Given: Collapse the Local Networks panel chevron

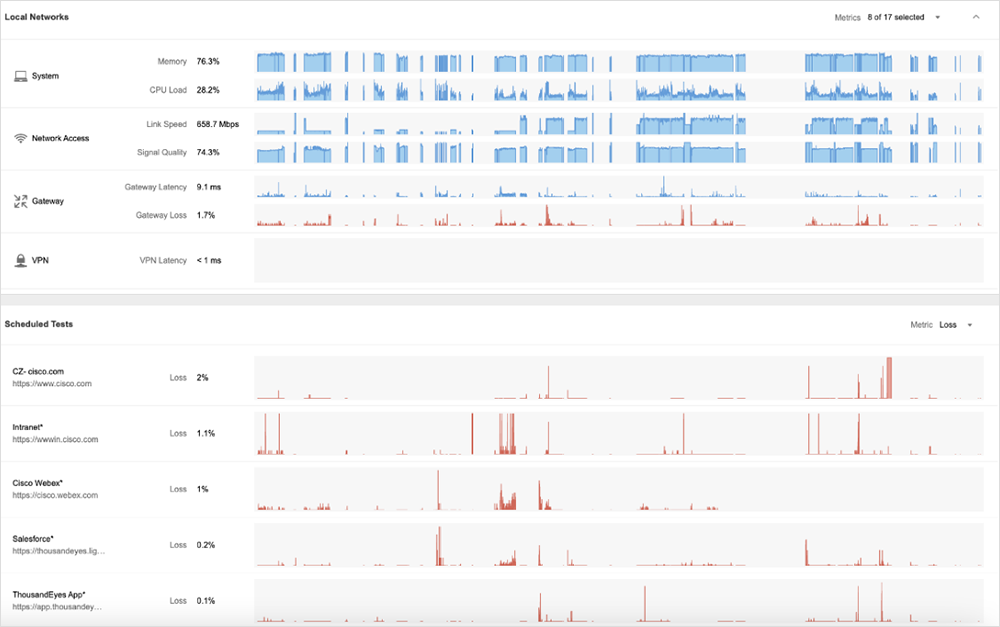Looking at the screenshot, I should click(x=976, y=17).
